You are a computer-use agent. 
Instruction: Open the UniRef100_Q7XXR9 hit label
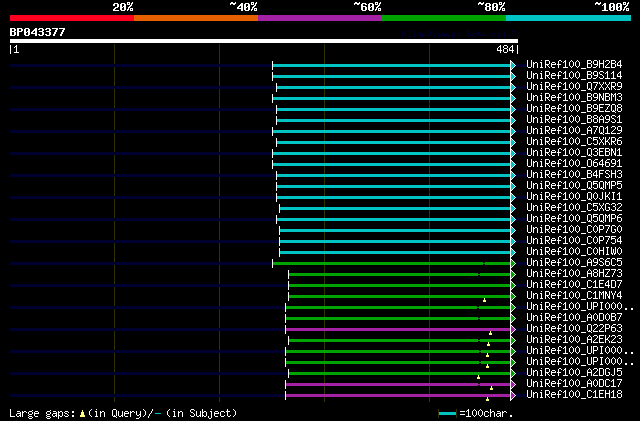click(x=574, y=87)
